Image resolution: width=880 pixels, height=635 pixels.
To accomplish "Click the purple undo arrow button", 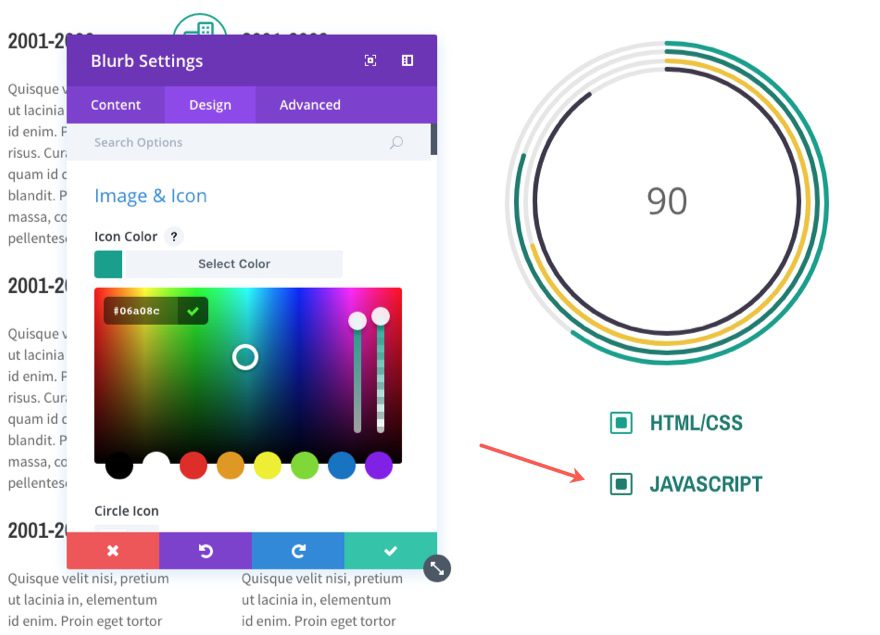I will coord(205,551).
